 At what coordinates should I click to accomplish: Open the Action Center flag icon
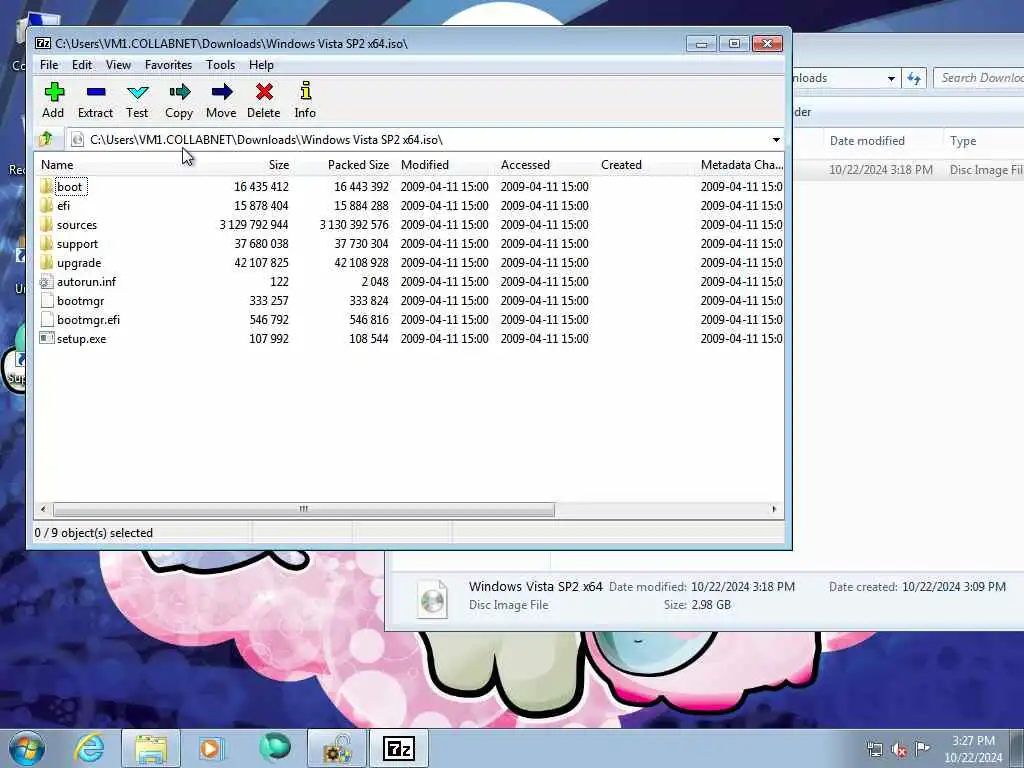tap(922, 748)
